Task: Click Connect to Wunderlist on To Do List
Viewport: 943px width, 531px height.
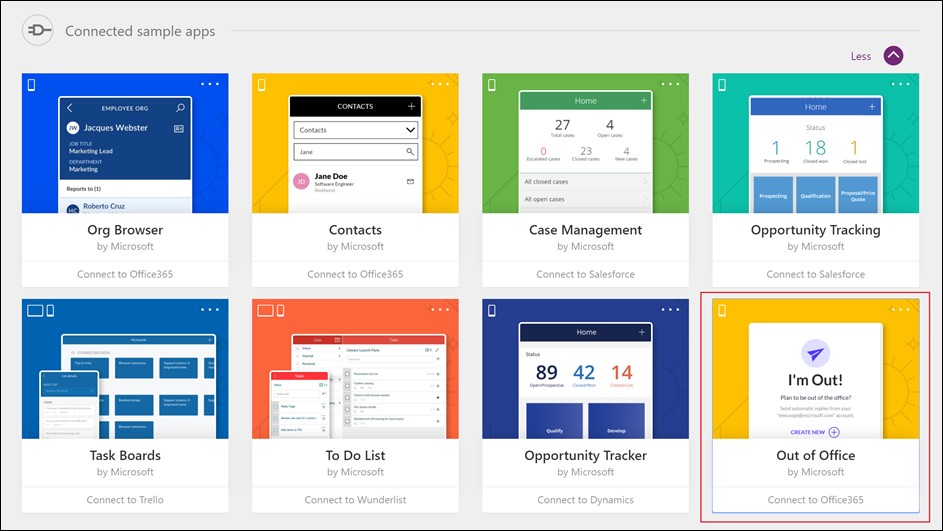Action: pos(355,500)
